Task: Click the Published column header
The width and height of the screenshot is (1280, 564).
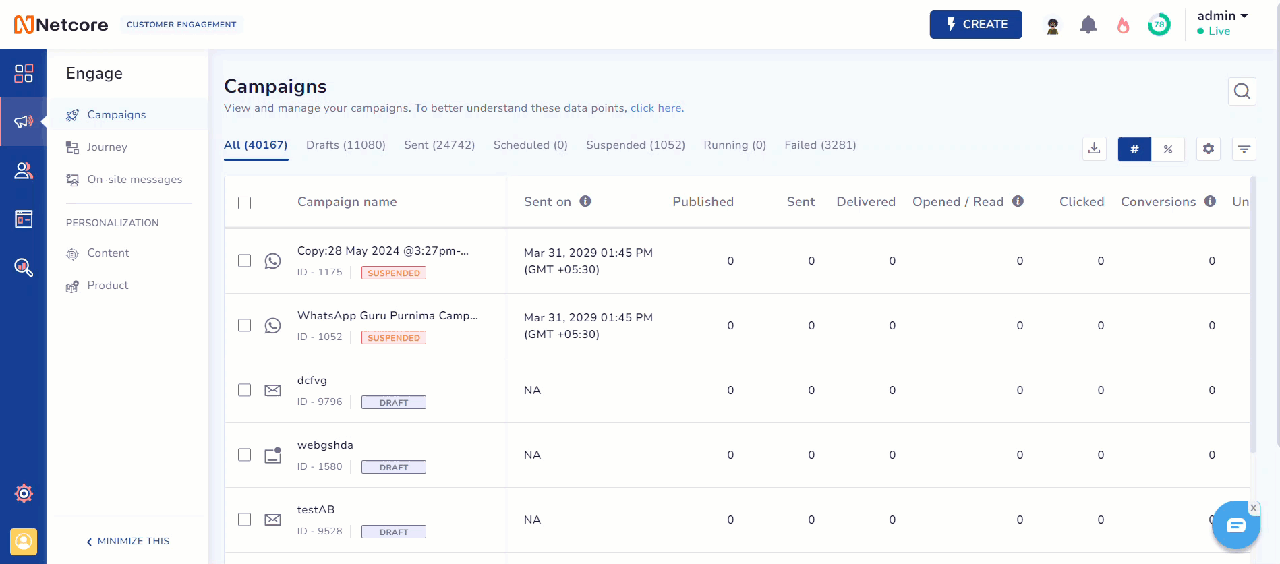Action: pos(703,202)
